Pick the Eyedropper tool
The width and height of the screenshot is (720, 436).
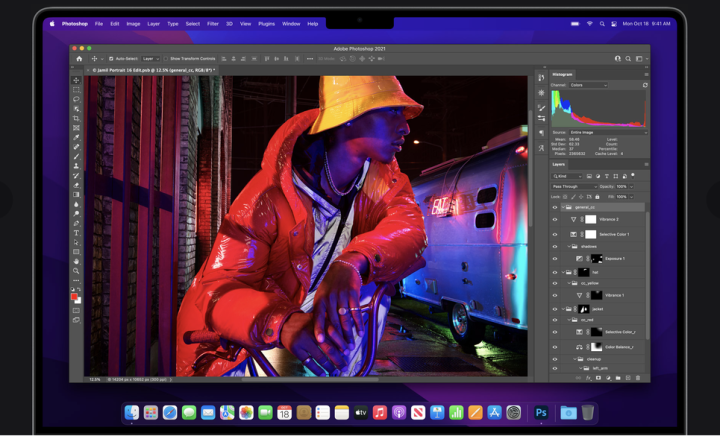pyautogui.click(x=76, y=138)
